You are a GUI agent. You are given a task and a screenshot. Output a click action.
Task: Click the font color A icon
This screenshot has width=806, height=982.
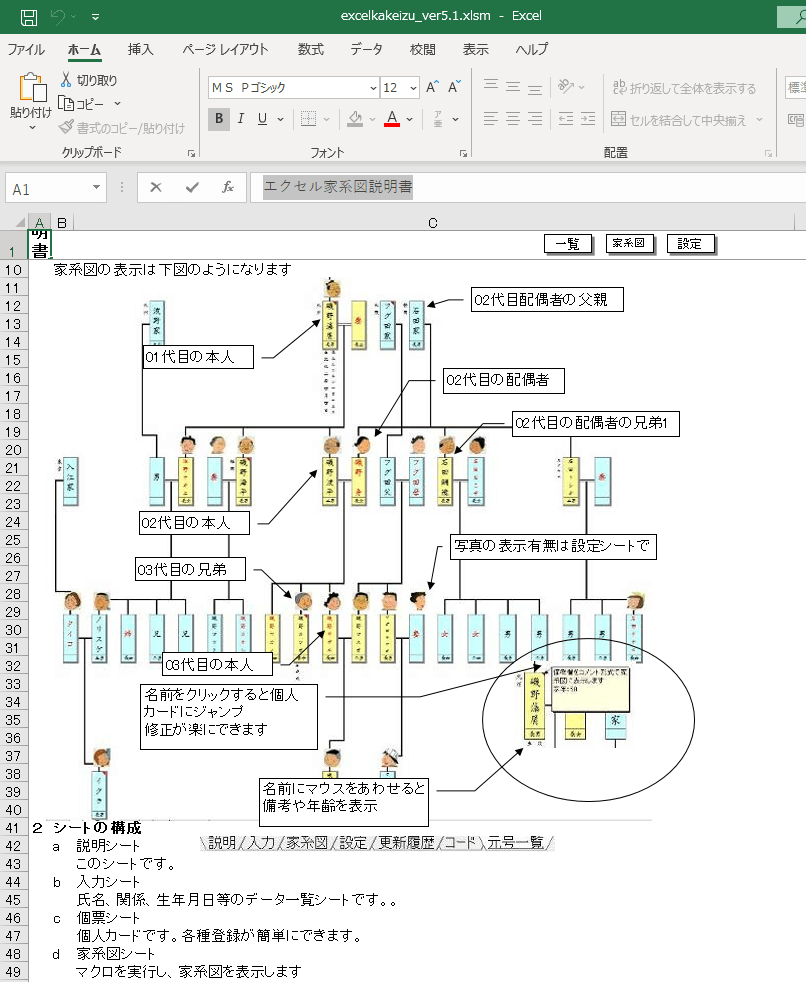tap(391, 119)
